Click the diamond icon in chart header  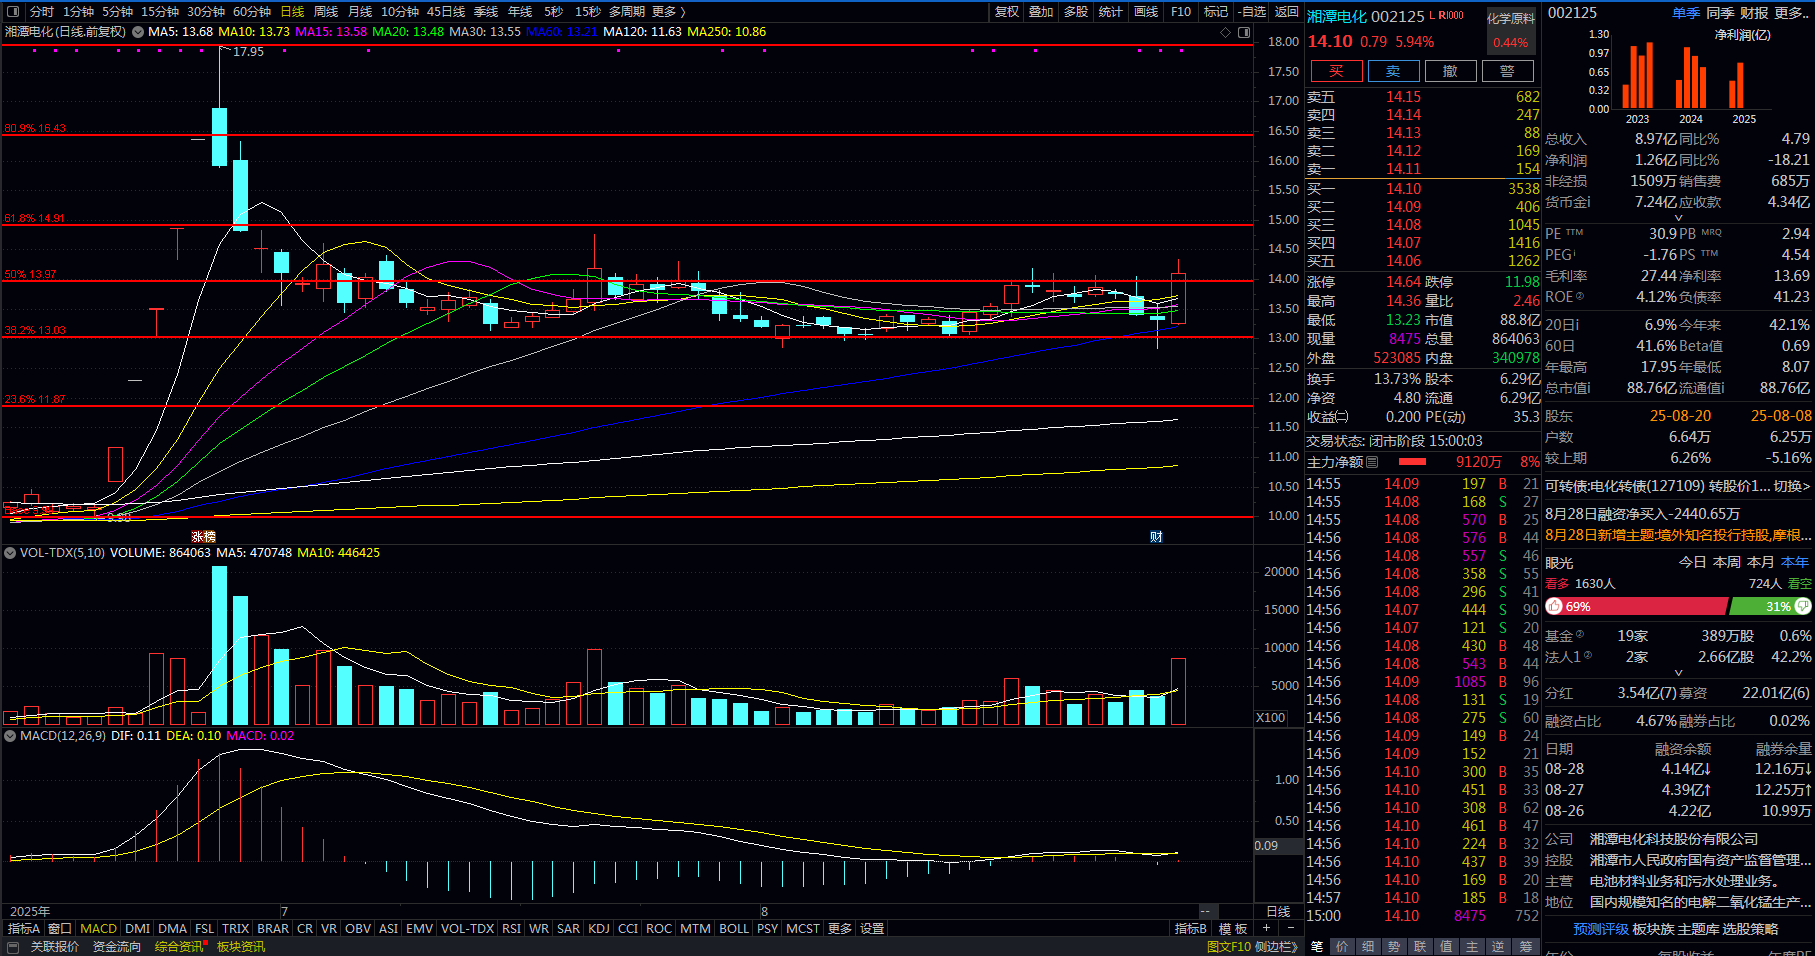pos(1226,33)
